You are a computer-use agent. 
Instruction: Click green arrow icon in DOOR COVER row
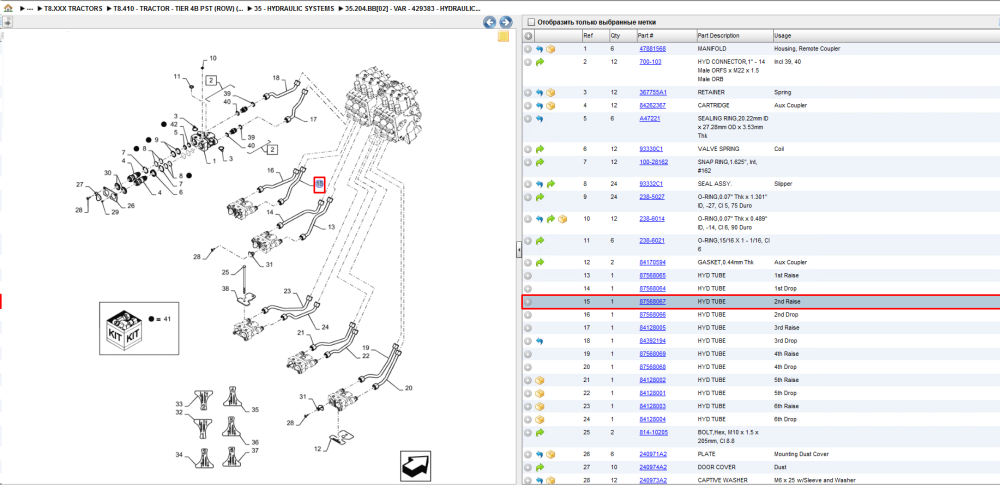[x=540, y=467]
